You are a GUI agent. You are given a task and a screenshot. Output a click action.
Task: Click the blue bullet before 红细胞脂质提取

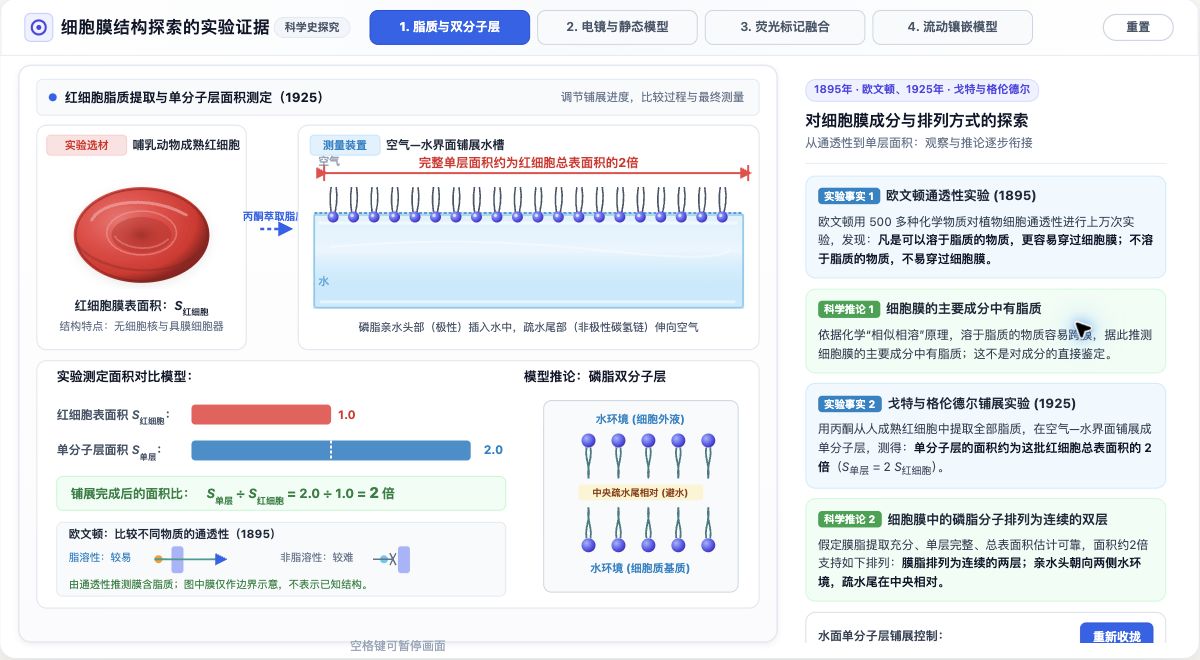[53, 98]
